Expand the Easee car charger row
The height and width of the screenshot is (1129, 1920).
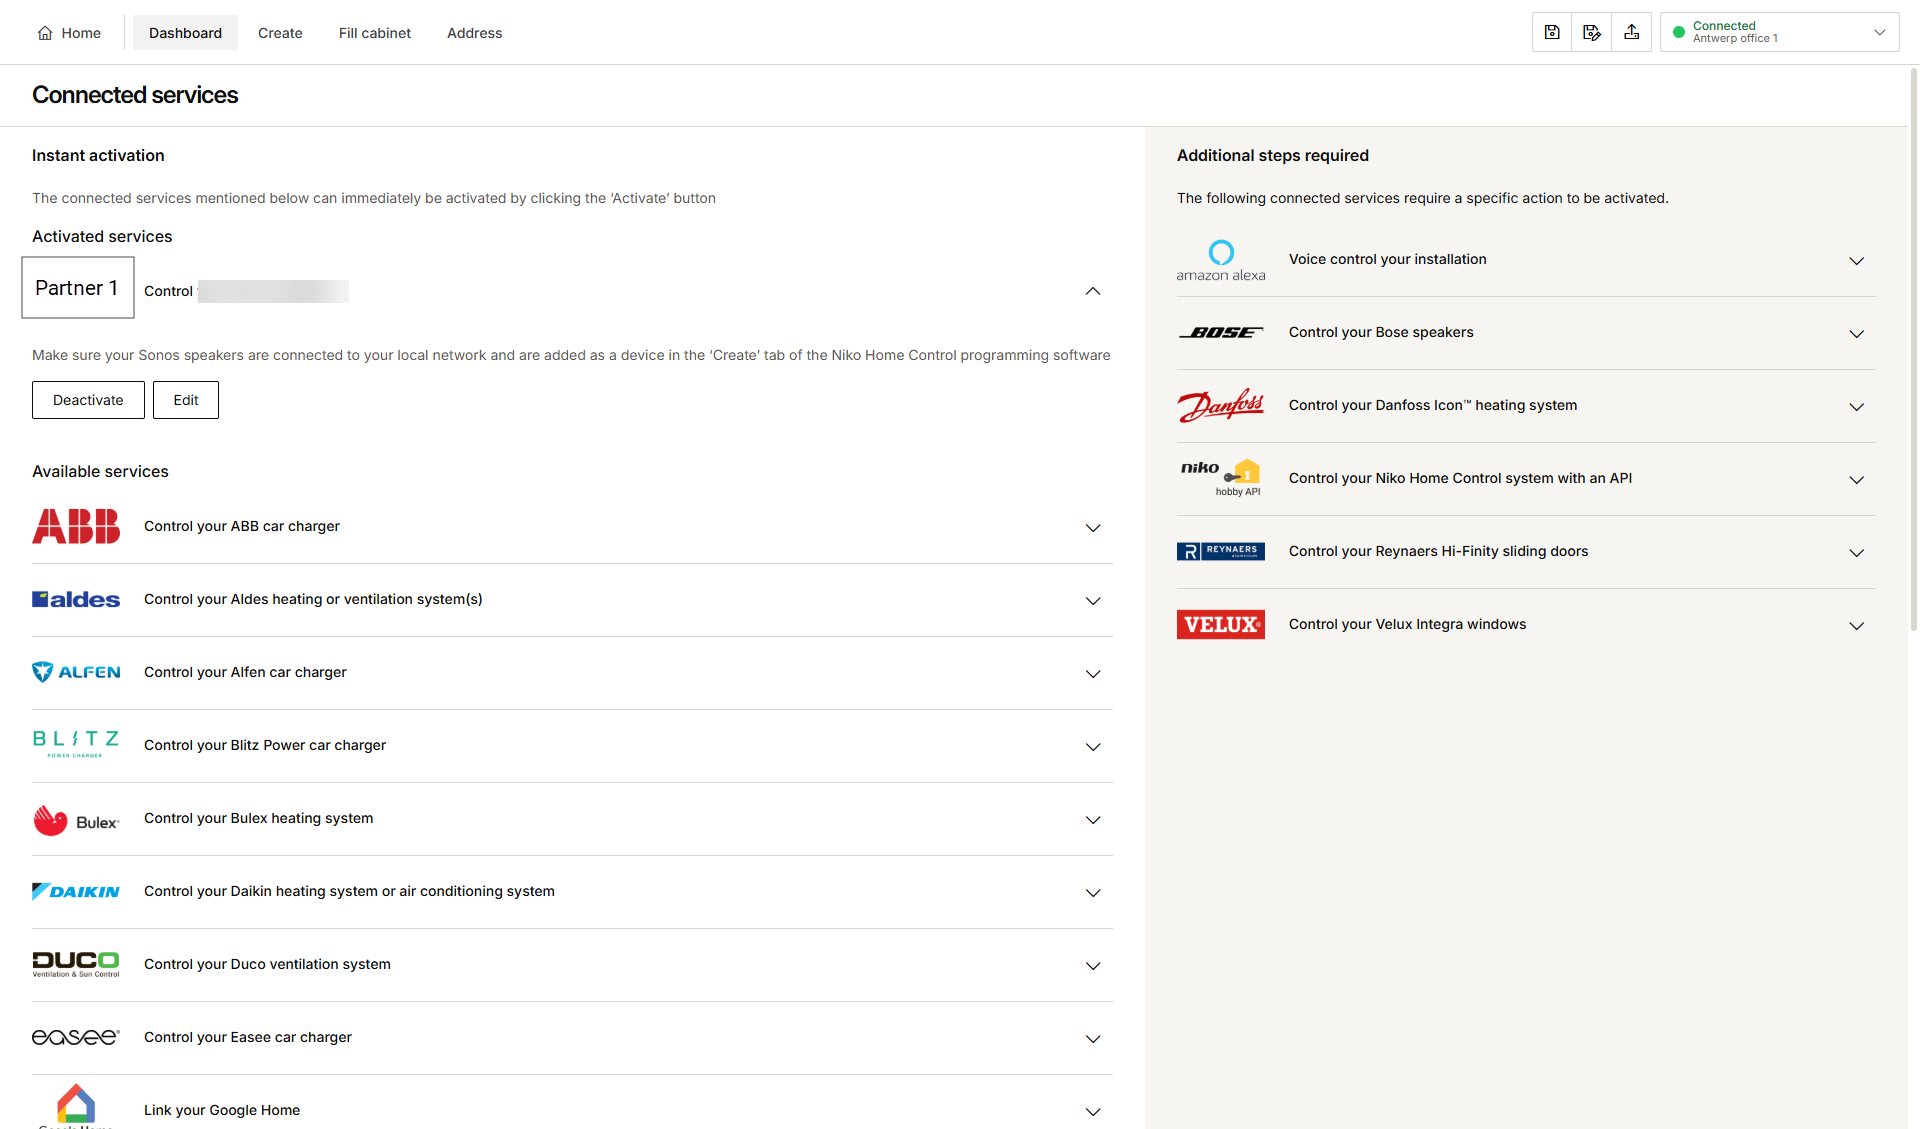tap(1093, 1039)
